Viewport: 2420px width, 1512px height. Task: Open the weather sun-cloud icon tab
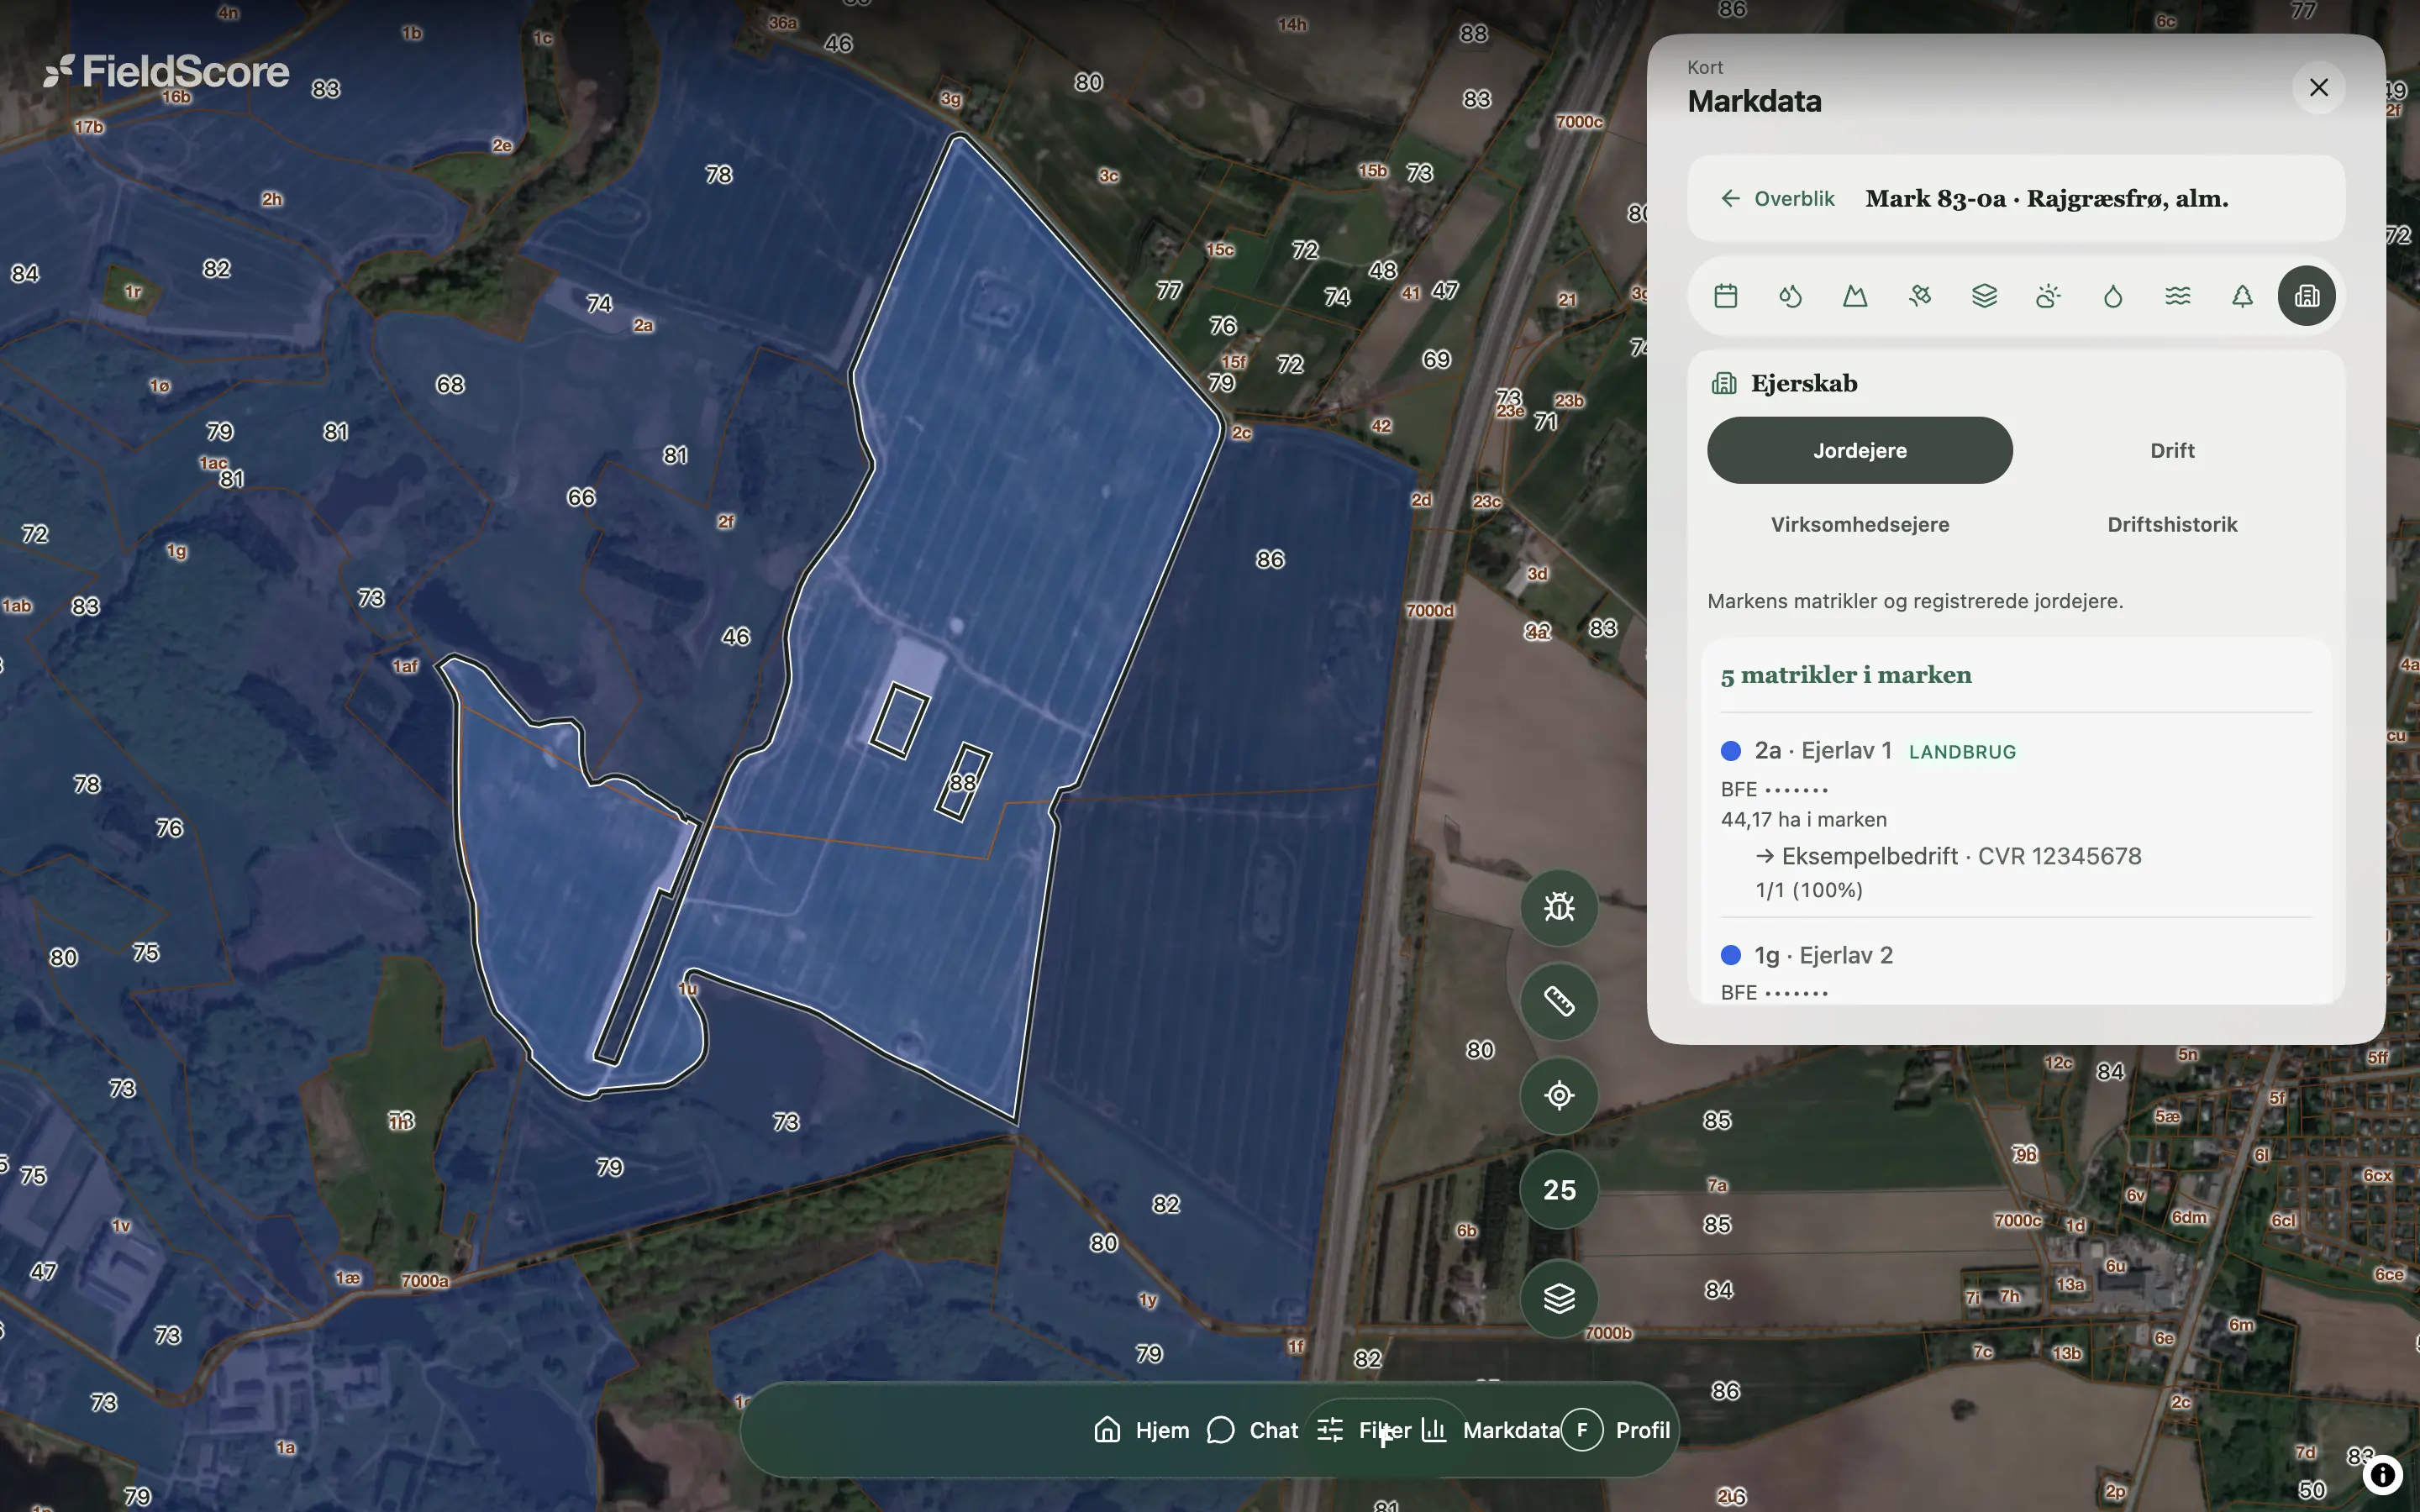click(x=2048, y=296)
